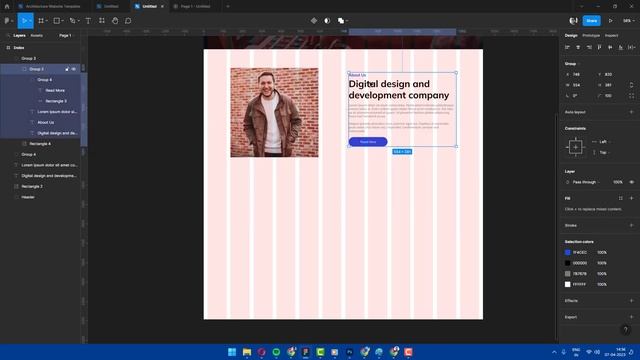
Task: Switch to the Layers tab
Action: [19, 36]
